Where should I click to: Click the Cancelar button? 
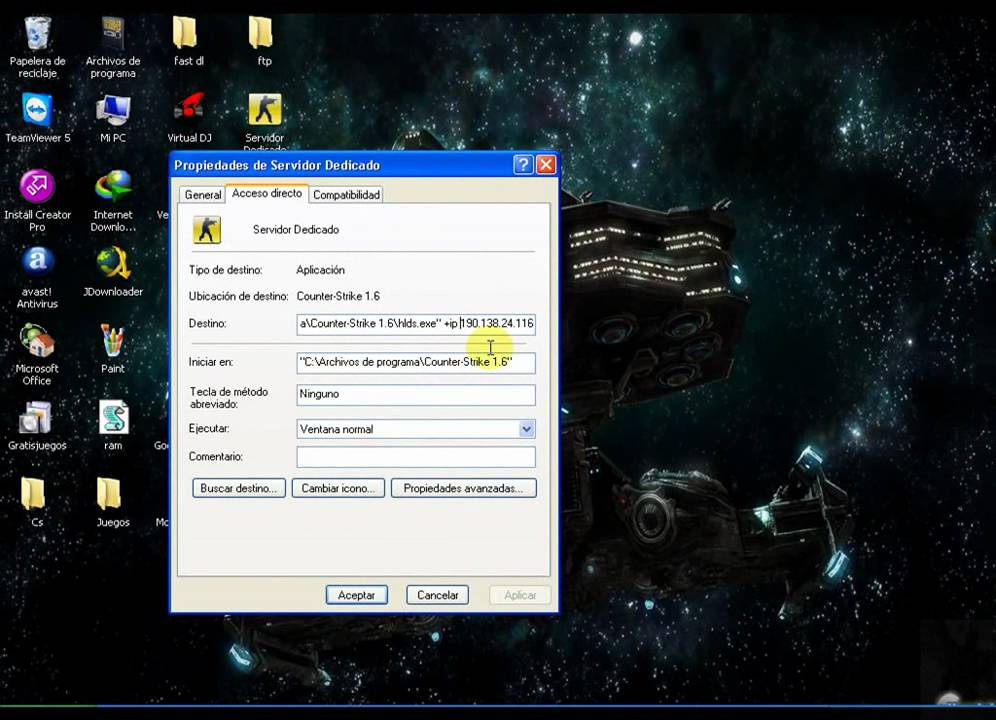point(438,595)
